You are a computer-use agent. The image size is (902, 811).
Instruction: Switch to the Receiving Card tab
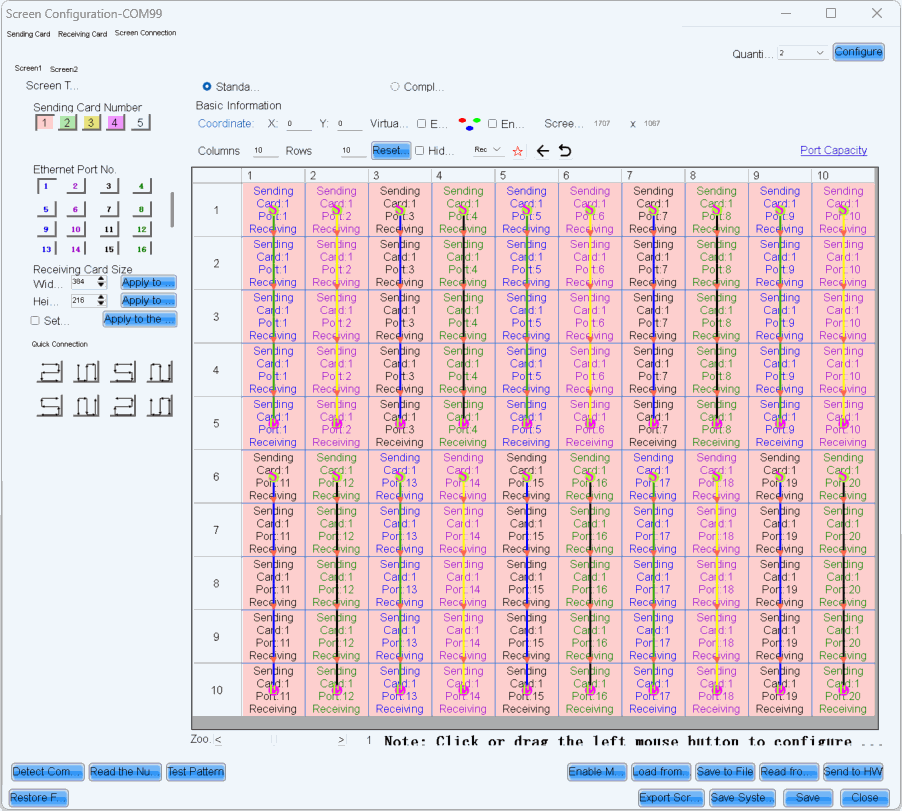point(82,34)
